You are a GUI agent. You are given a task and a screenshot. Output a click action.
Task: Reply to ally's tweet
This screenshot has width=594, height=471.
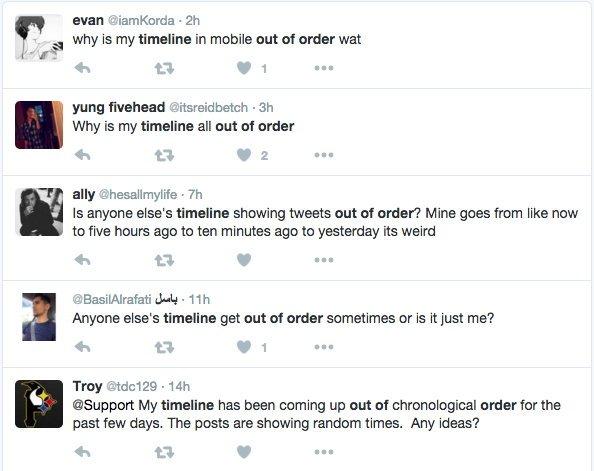[82, 260]
